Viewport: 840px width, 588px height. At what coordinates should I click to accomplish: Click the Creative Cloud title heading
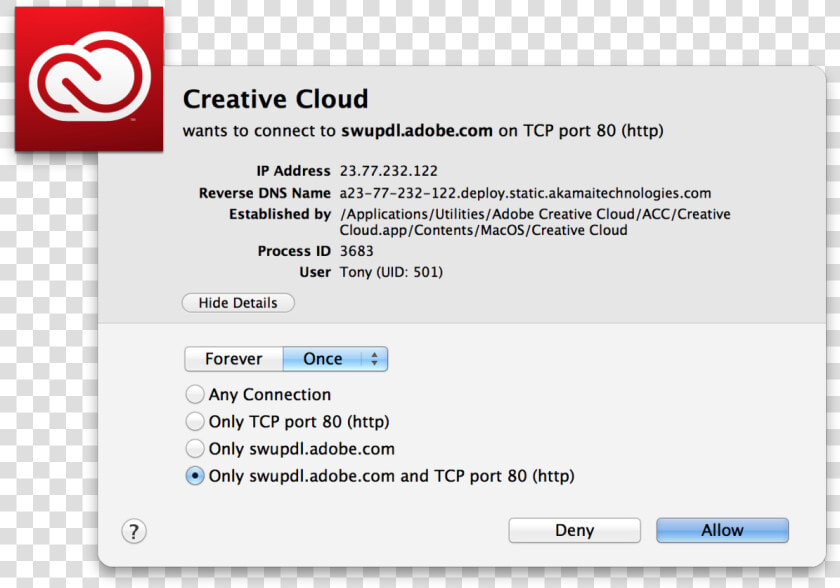coord(275,99)
